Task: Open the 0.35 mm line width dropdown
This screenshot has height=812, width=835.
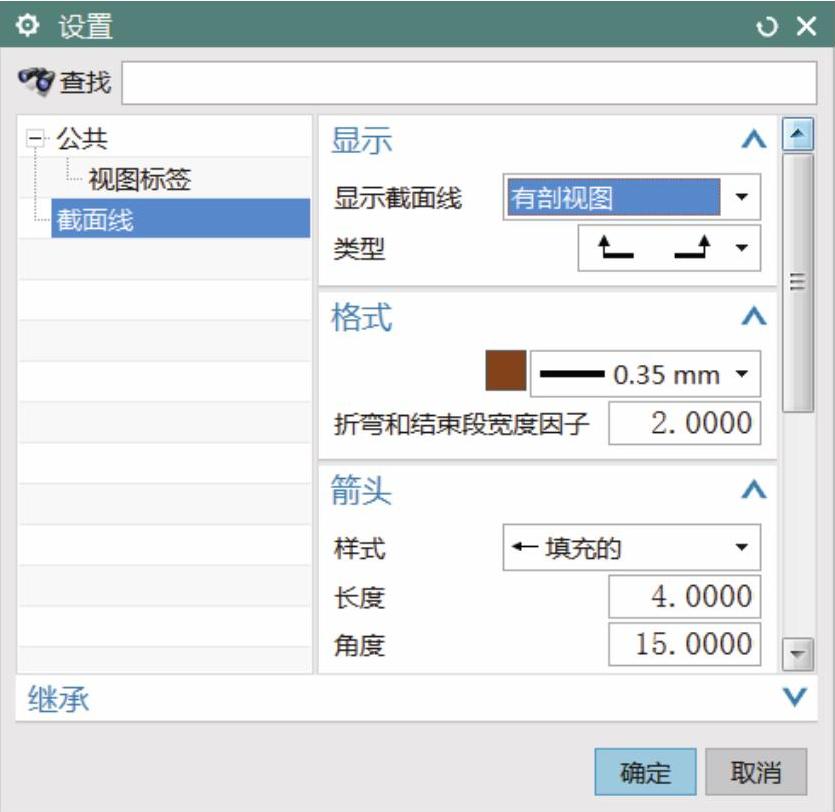Action: click(x=645, y=374)
